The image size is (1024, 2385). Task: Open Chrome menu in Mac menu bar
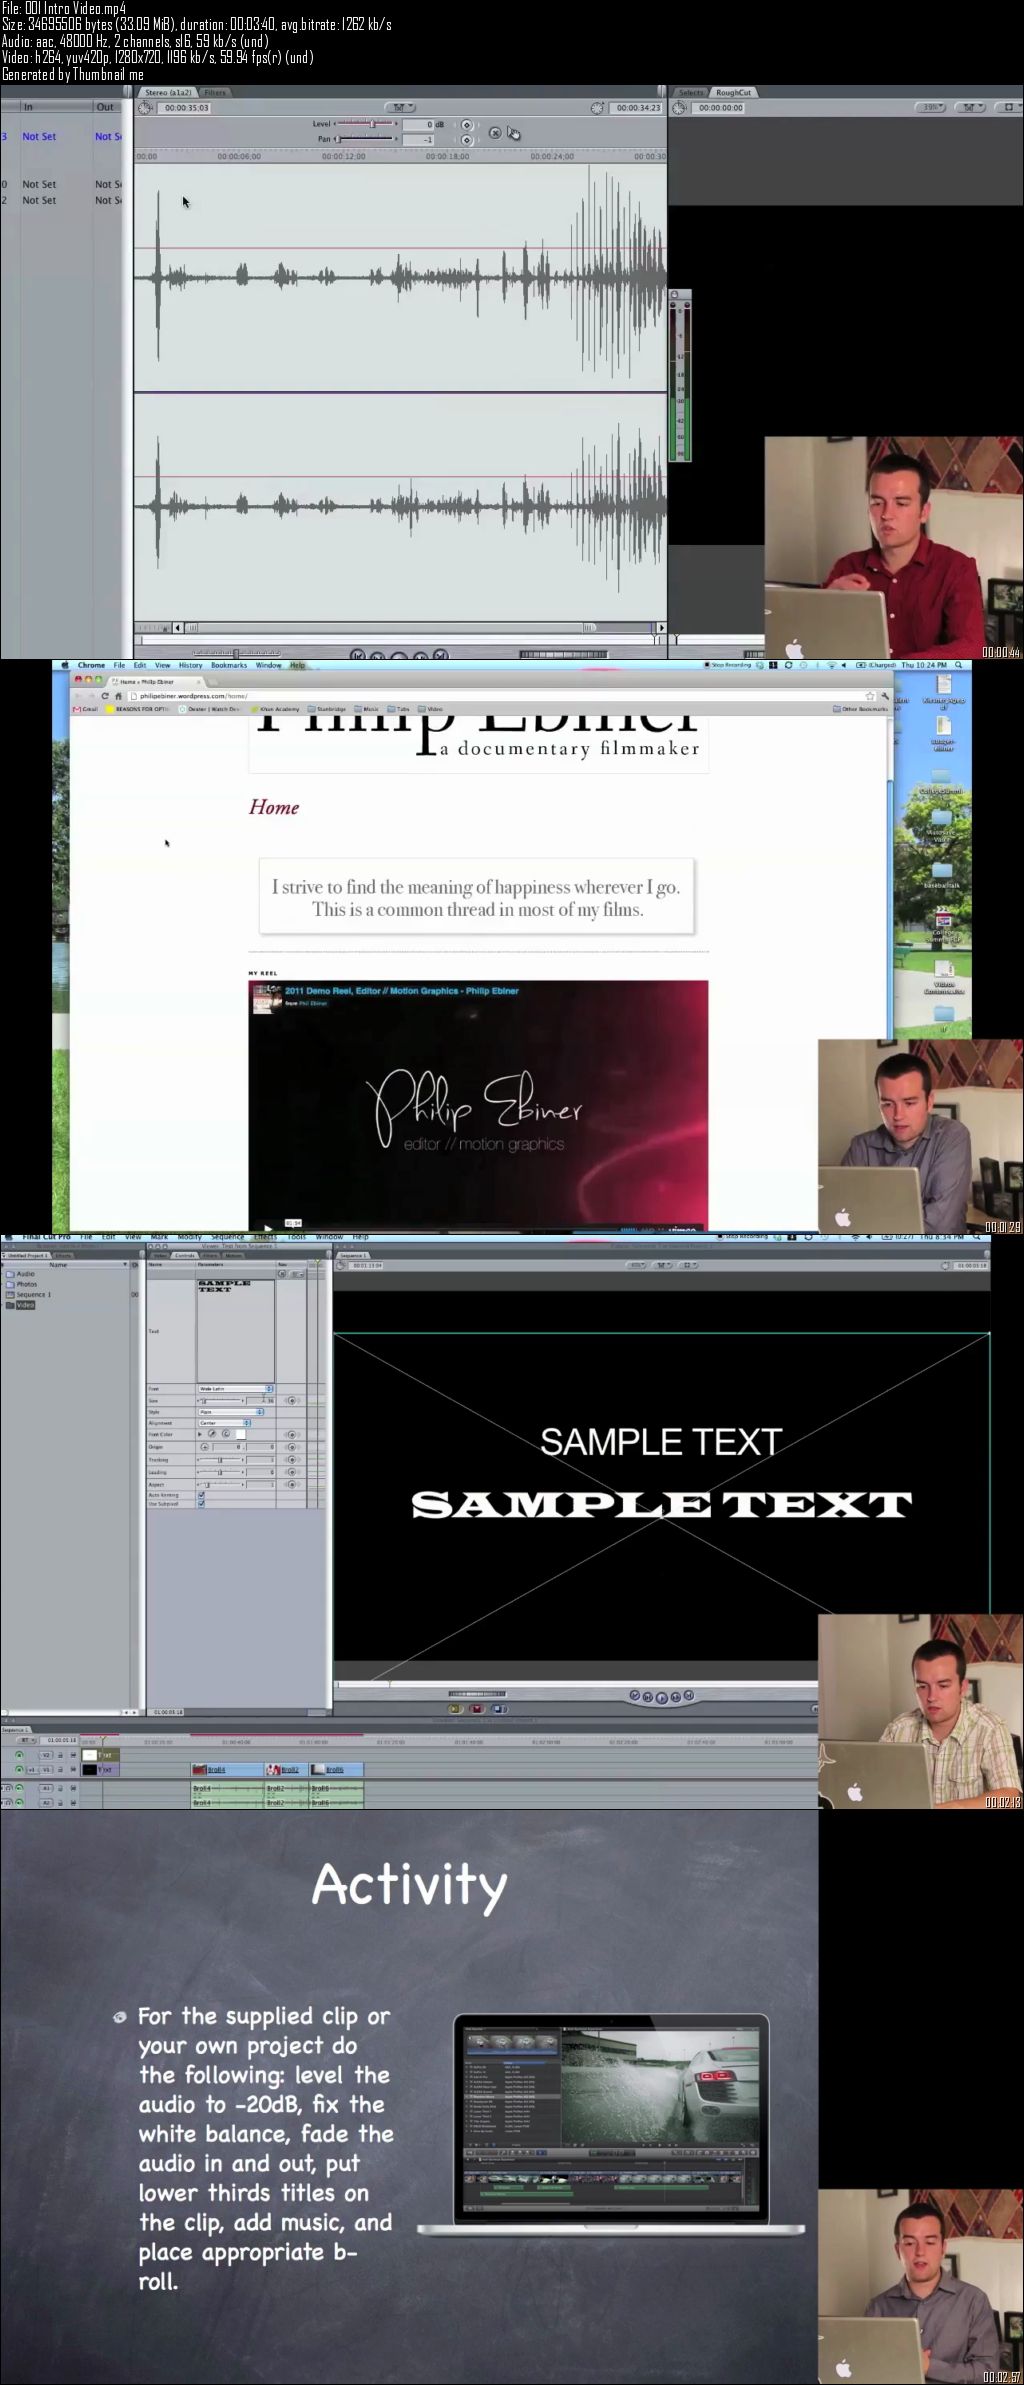pyautogui.click(x=91, y=665)
